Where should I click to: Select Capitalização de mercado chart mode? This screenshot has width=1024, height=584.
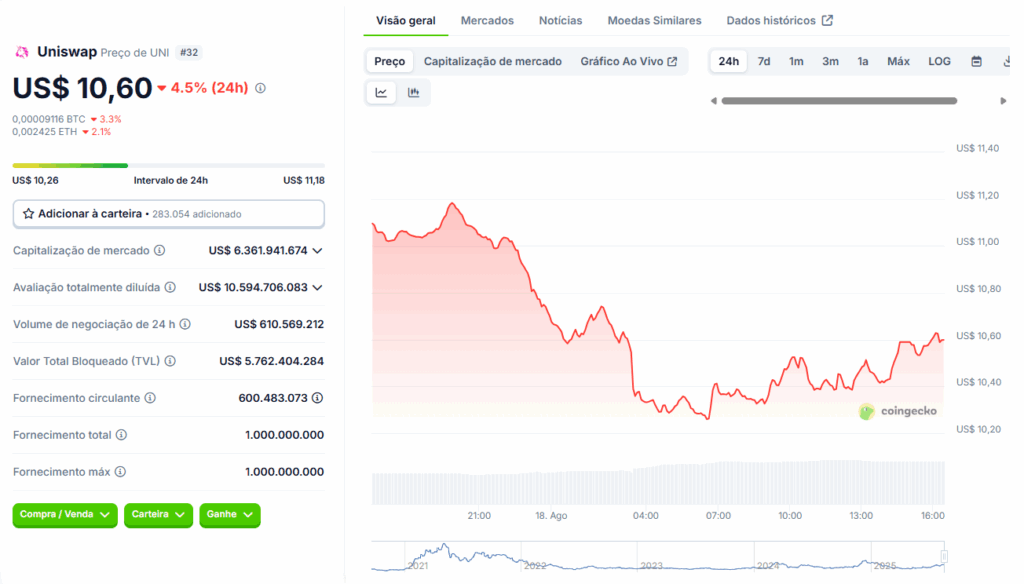tap(492, 61)
